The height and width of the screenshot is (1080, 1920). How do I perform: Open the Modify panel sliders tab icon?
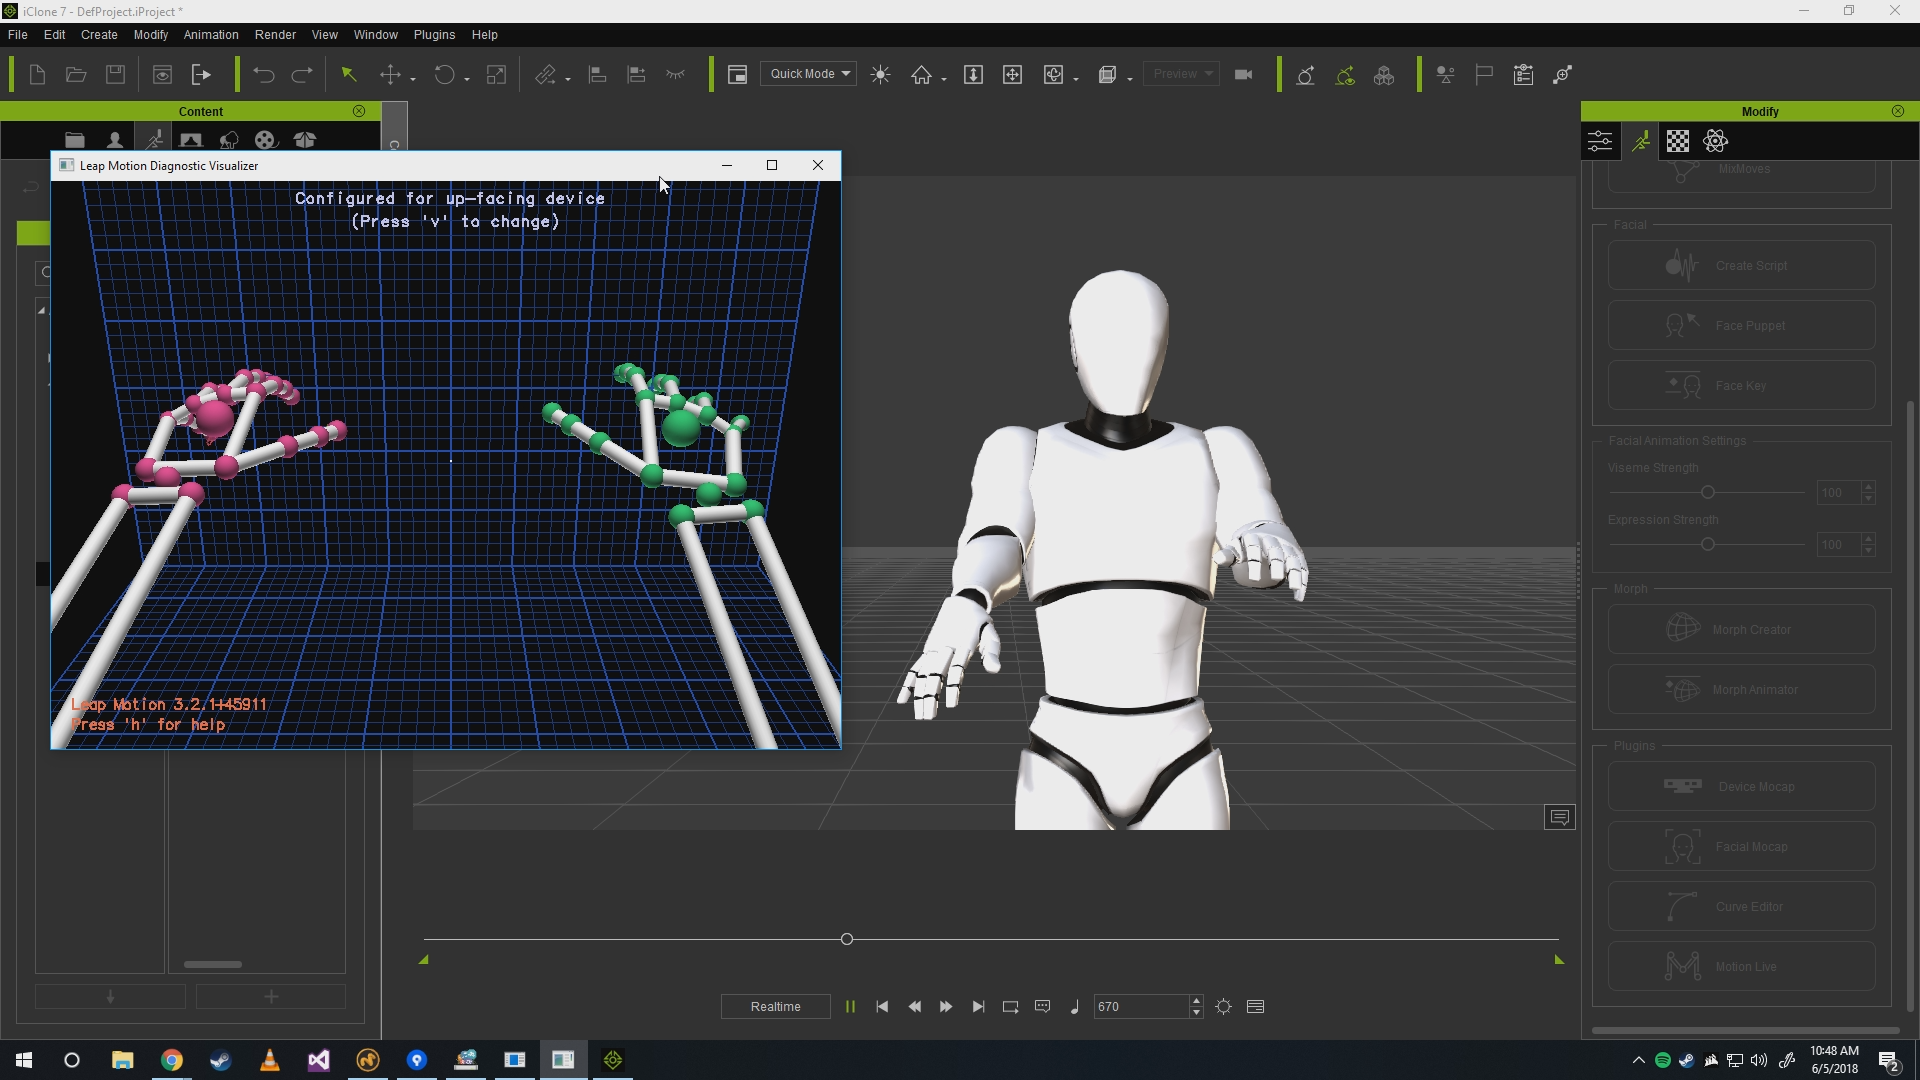pos(1600,141)
